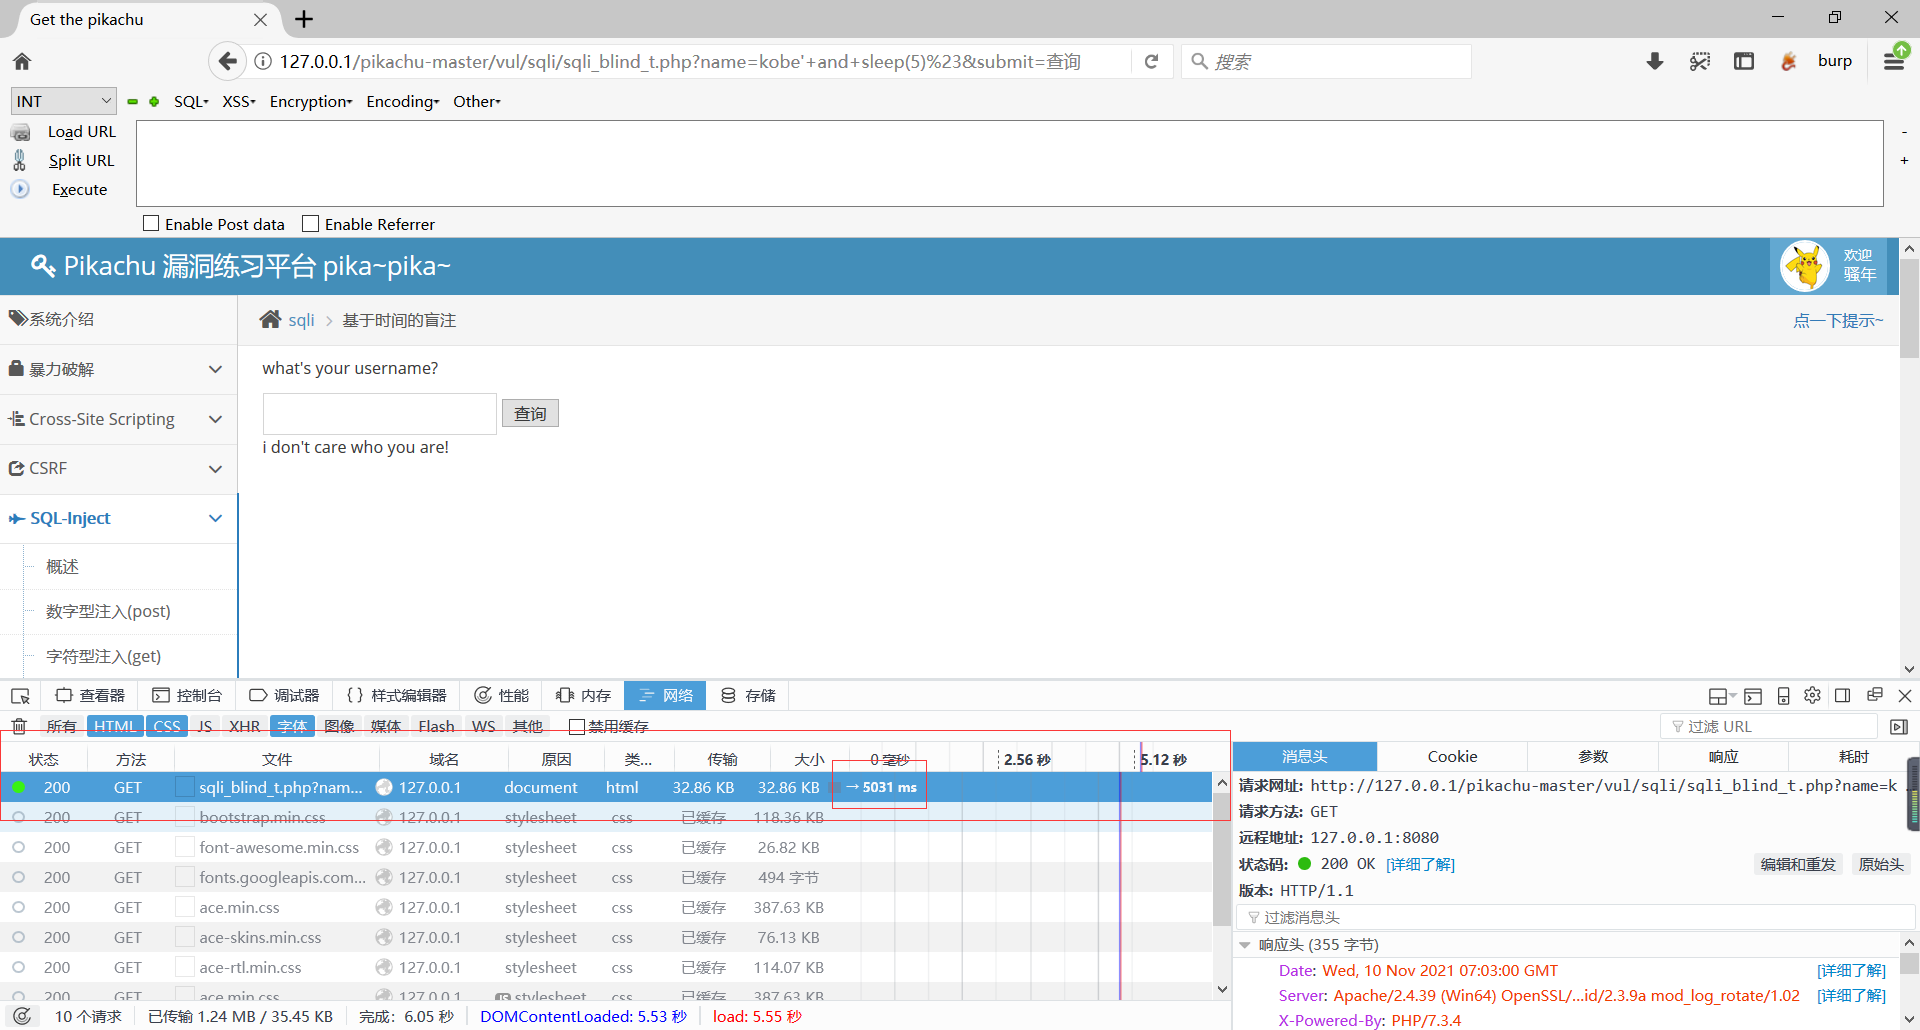
Task: Click Split URL in HackBar
Action: [81, 160]
